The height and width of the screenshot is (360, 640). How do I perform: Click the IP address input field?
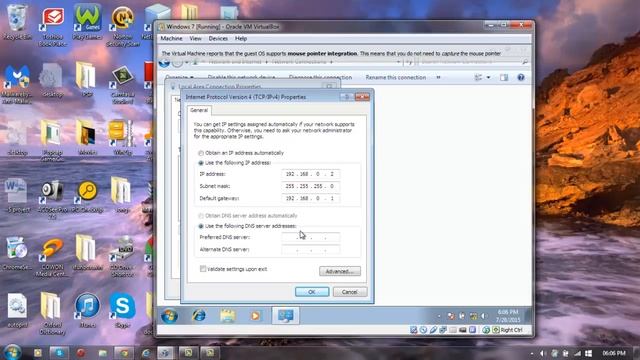coord(310,174)
